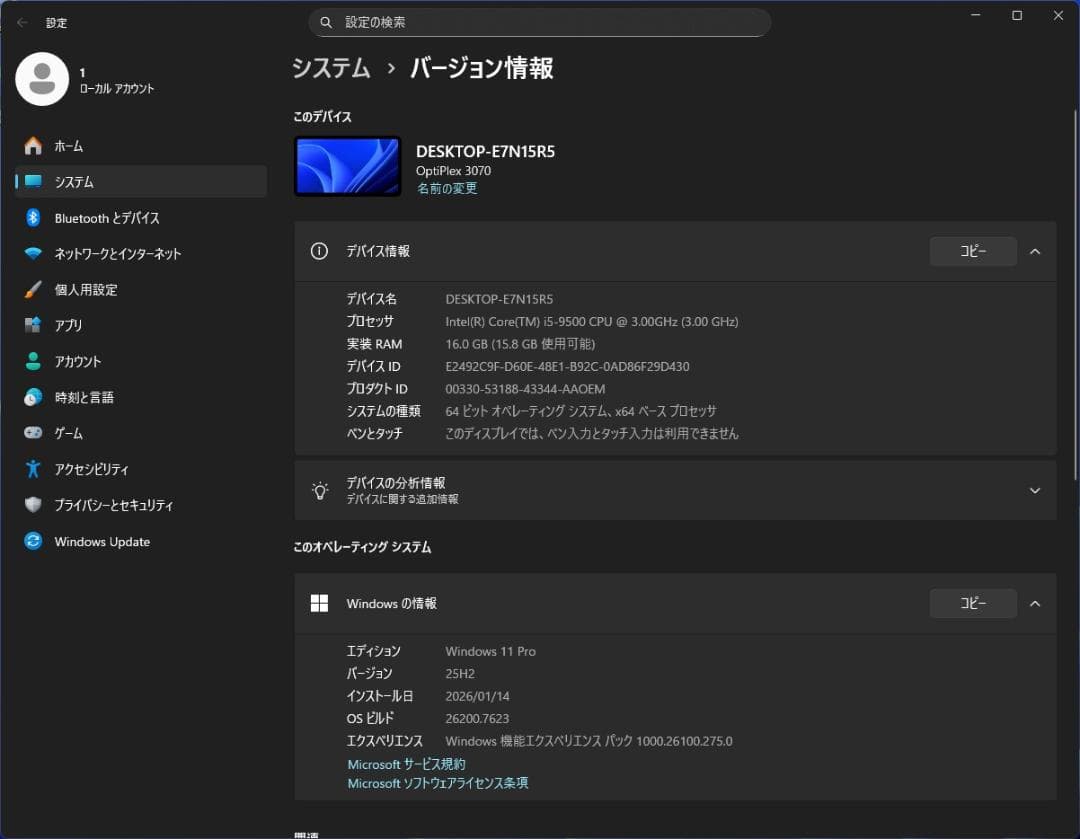Click システム in the breadcrumb header
This screenshot has width=1080, height=839.
(x=331, y=68)
